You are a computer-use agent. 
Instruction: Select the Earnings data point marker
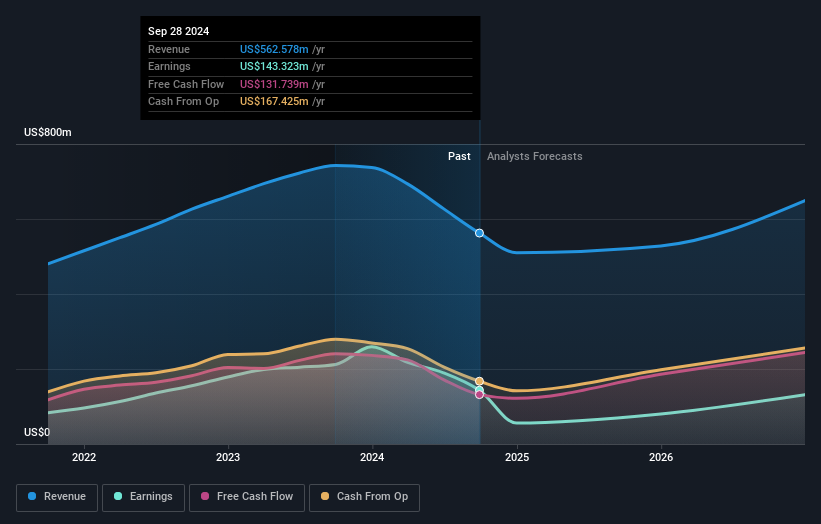(x=479, y=389)
